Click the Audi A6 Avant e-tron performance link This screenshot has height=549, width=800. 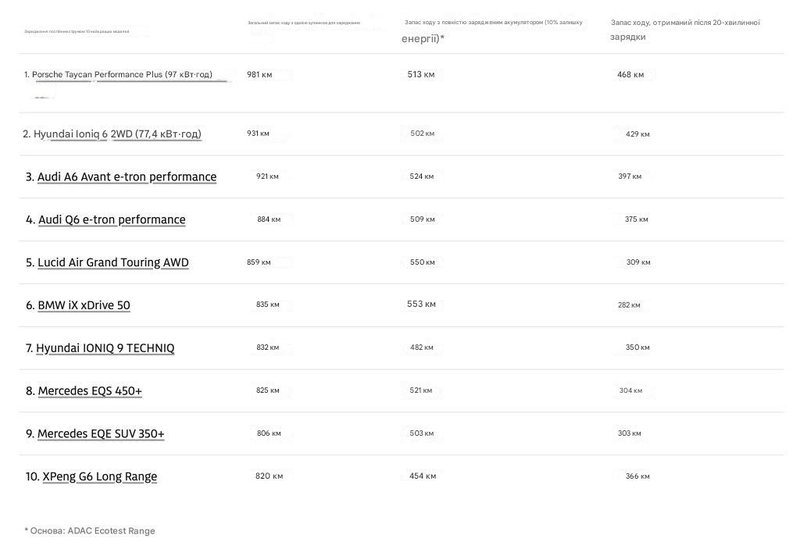pyautogui.click(x=126, y=177)
